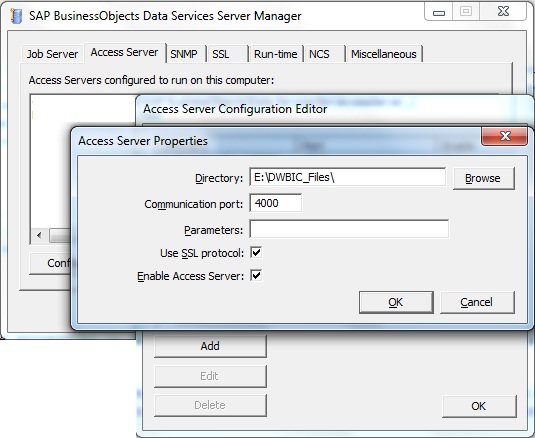Select the Access Server tab
The height and width of the screenshot is (438, 535).
(x=125, y=52)
